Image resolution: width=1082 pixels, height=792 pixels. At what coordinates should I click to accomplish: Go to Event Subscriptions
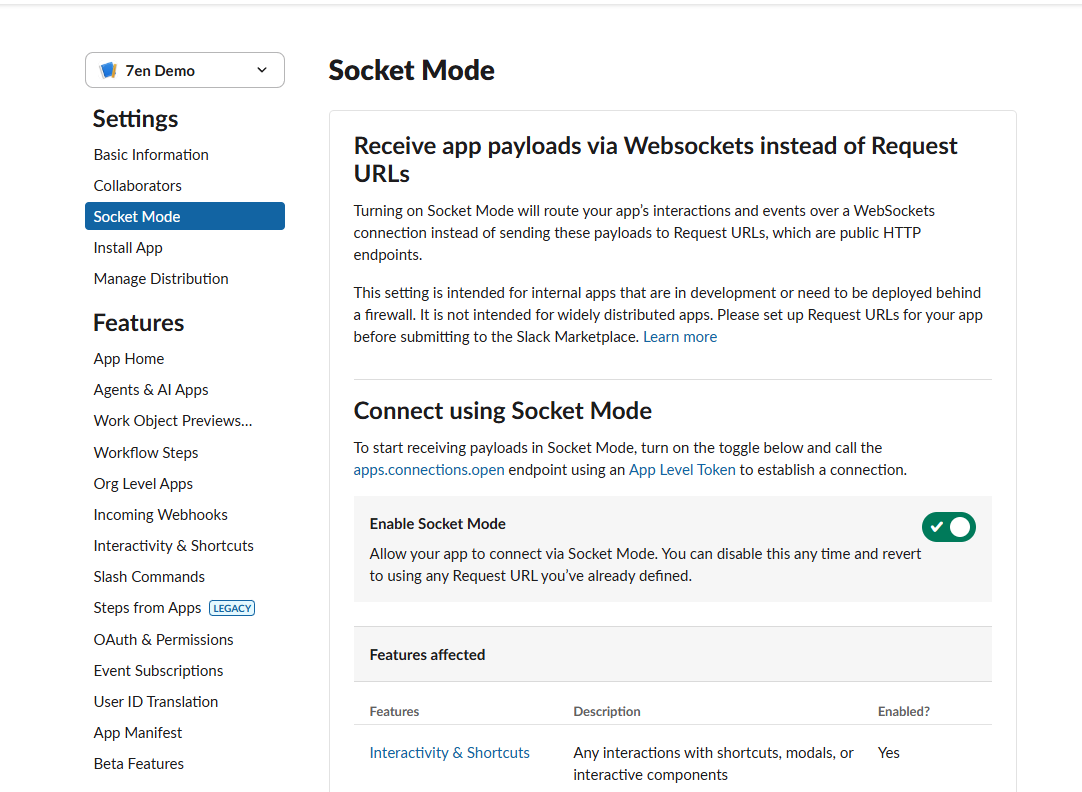[x=159, y=671]
